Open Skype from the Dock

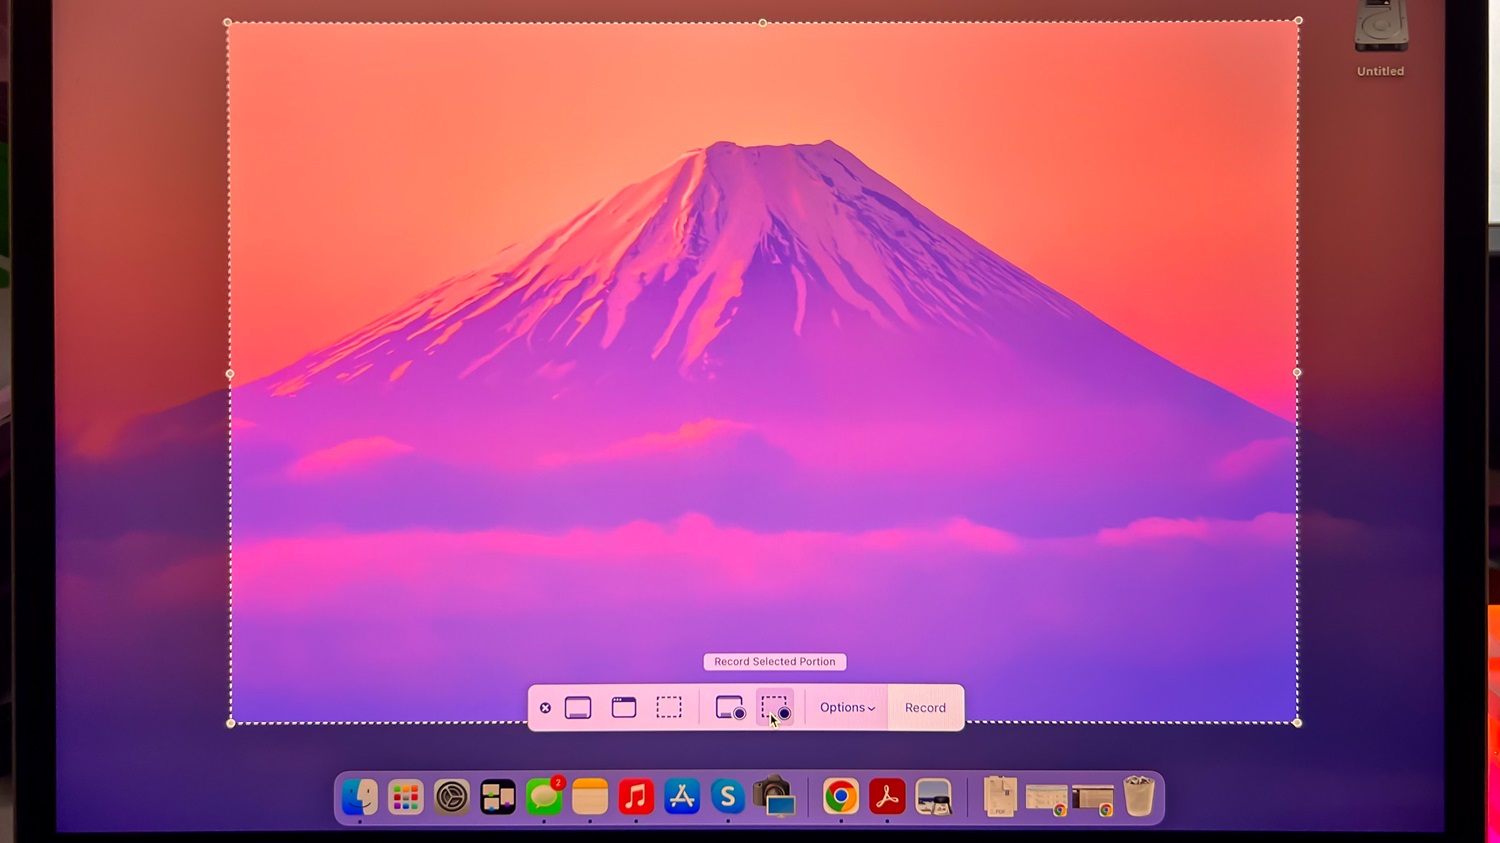[x=728, y=797]
